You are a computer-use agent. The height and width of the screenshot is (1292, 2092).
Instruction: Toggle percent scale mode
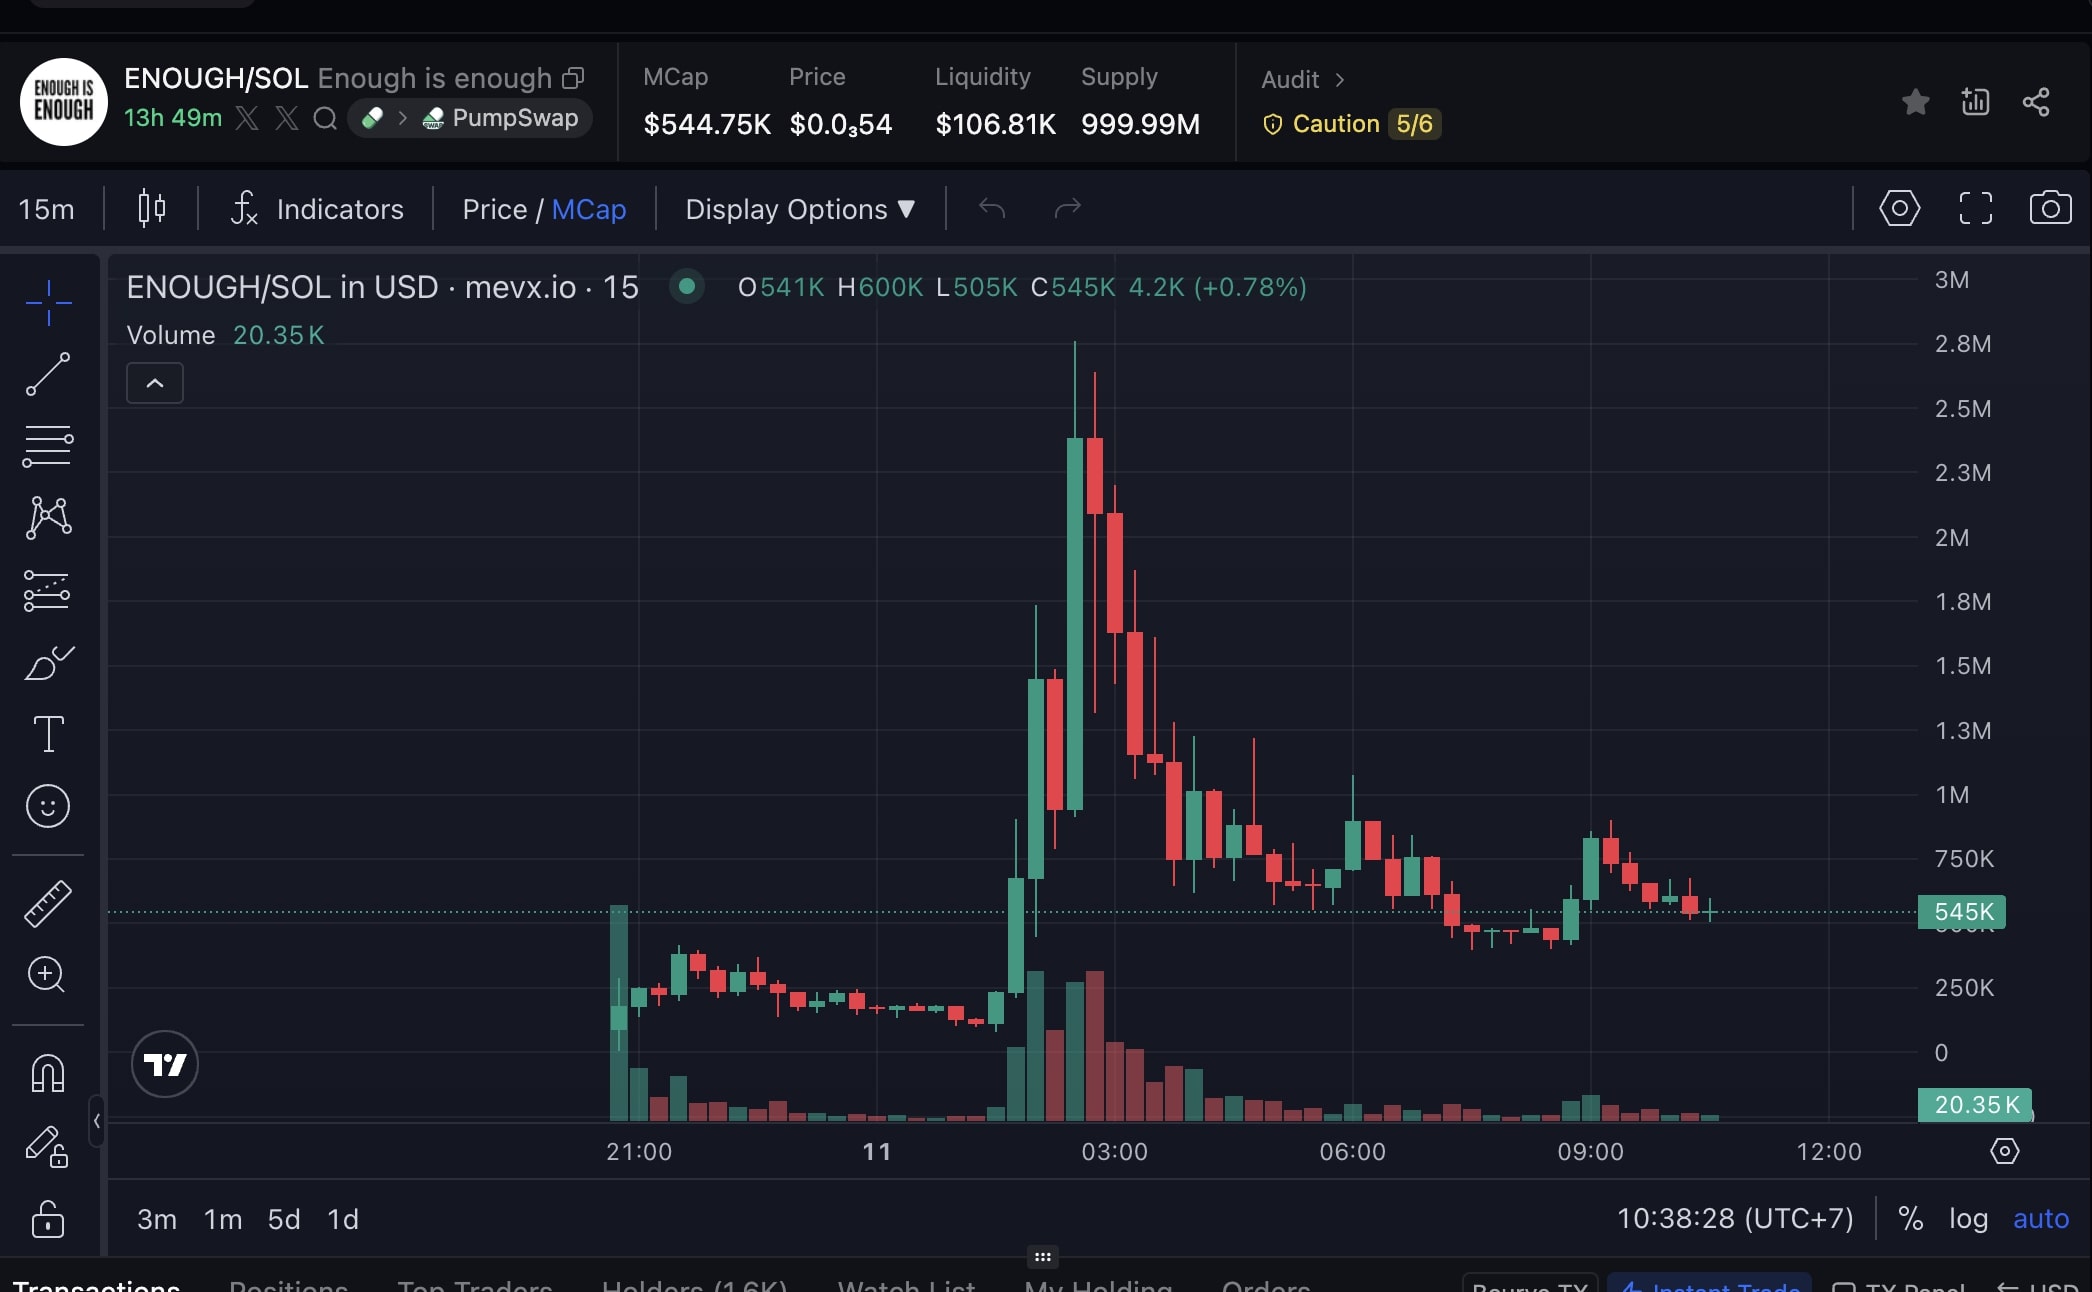coord(1910,1218)
